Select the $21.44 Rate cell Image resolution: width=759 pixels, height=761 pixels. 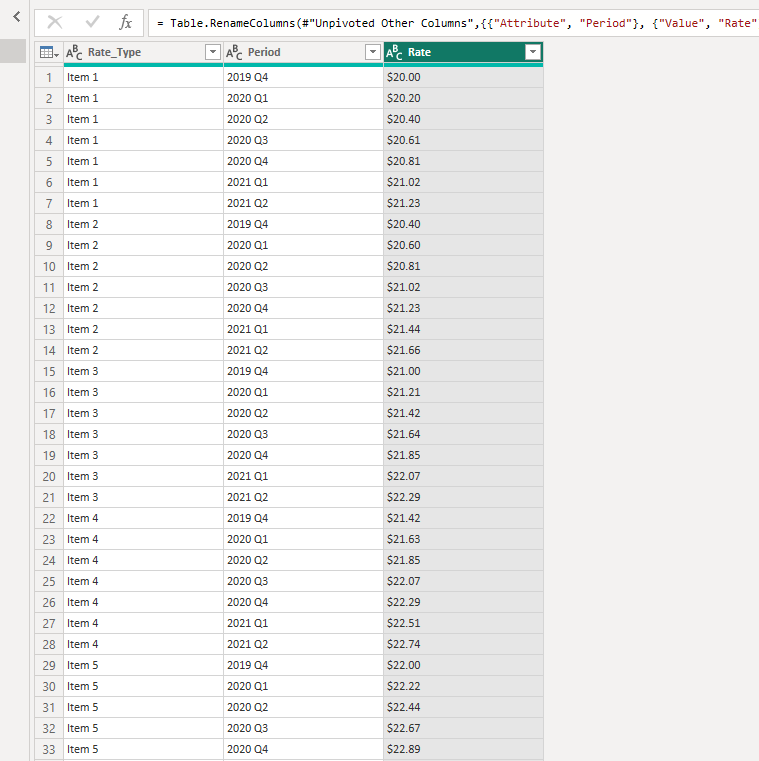(463, 329)
